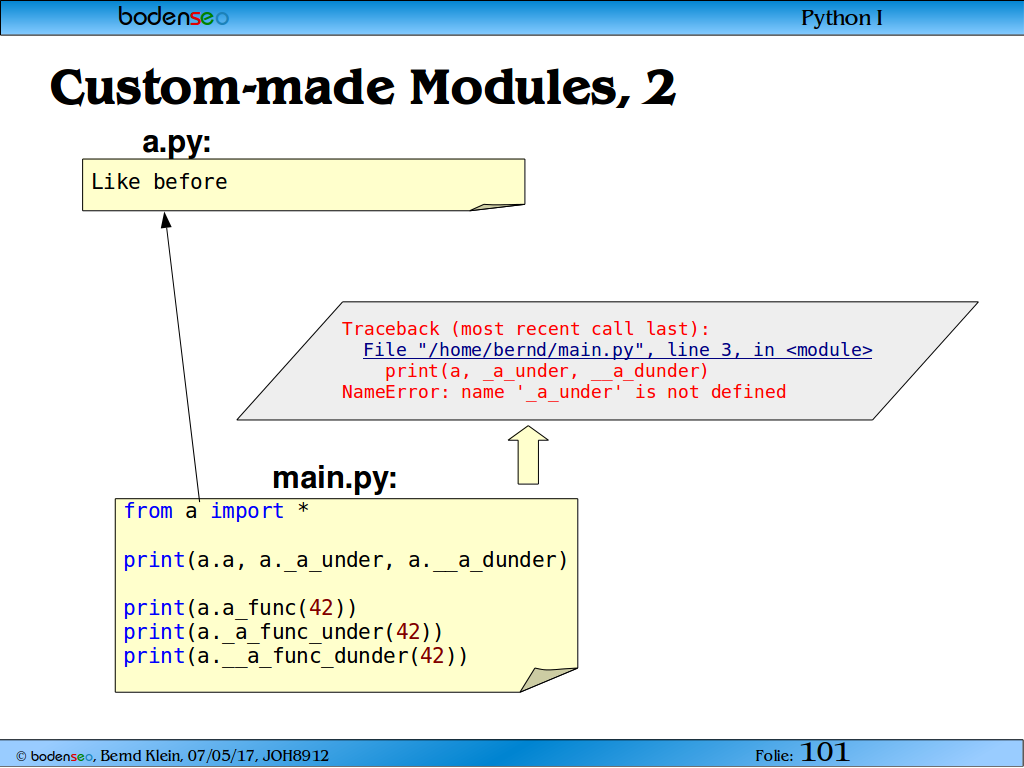Click the 'print(a.a, a._a_under, a.__a_dunder)' line

pyautogui.click(x=345, y=560)
